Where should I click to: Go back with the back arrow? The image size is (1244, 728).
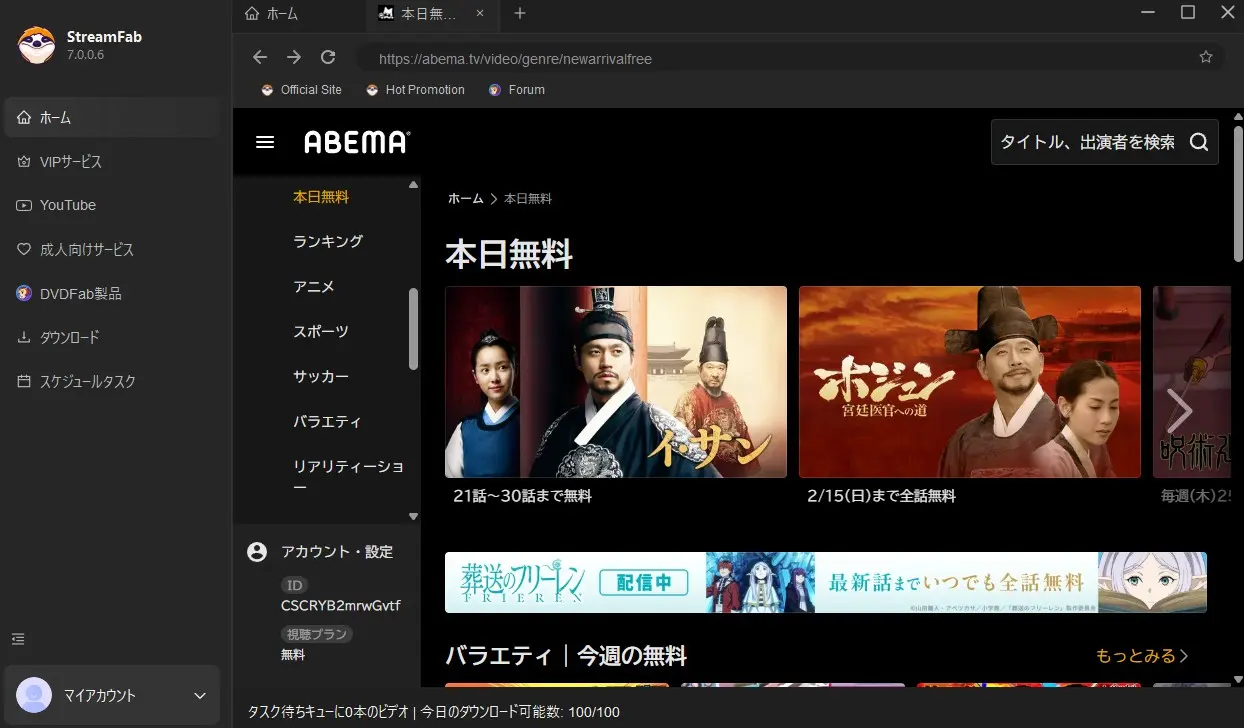click(x=260, y=57)
